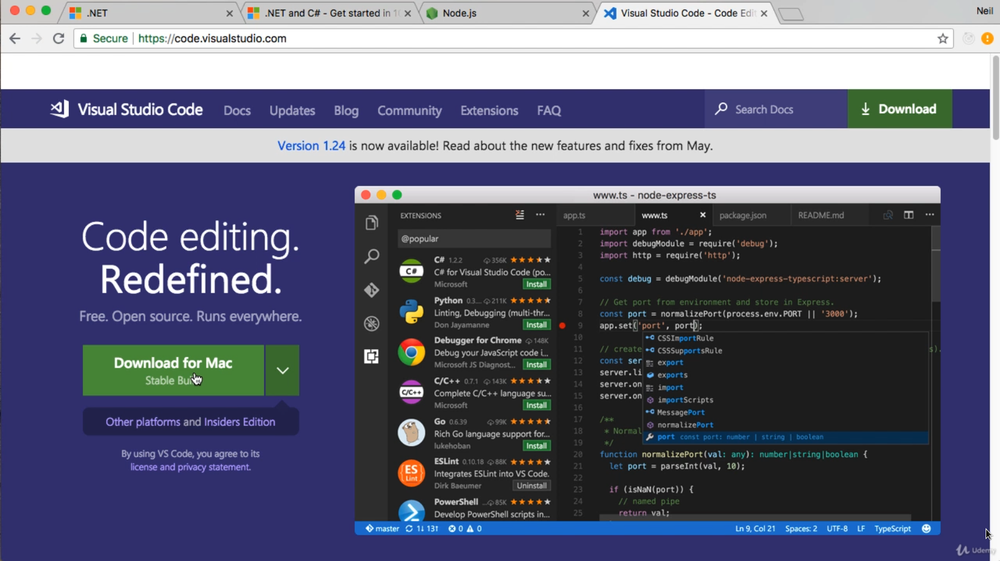Switch to the .NET and C# browser tab
Image resolution: width=1000 pixels, height=561 pixels.
[x=328, y=13]
